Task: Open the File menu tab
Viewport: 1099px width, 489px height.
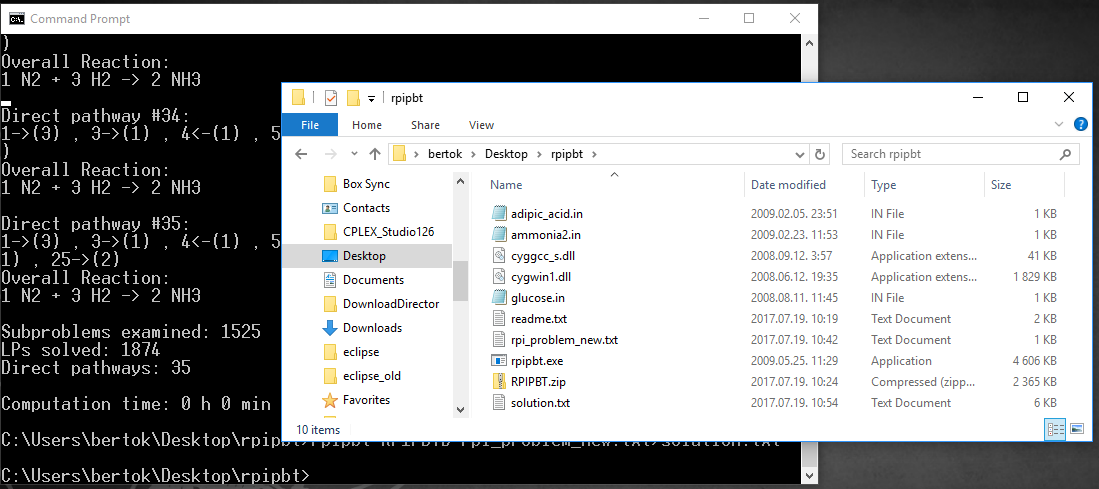Action: click(x=310, y=125)
